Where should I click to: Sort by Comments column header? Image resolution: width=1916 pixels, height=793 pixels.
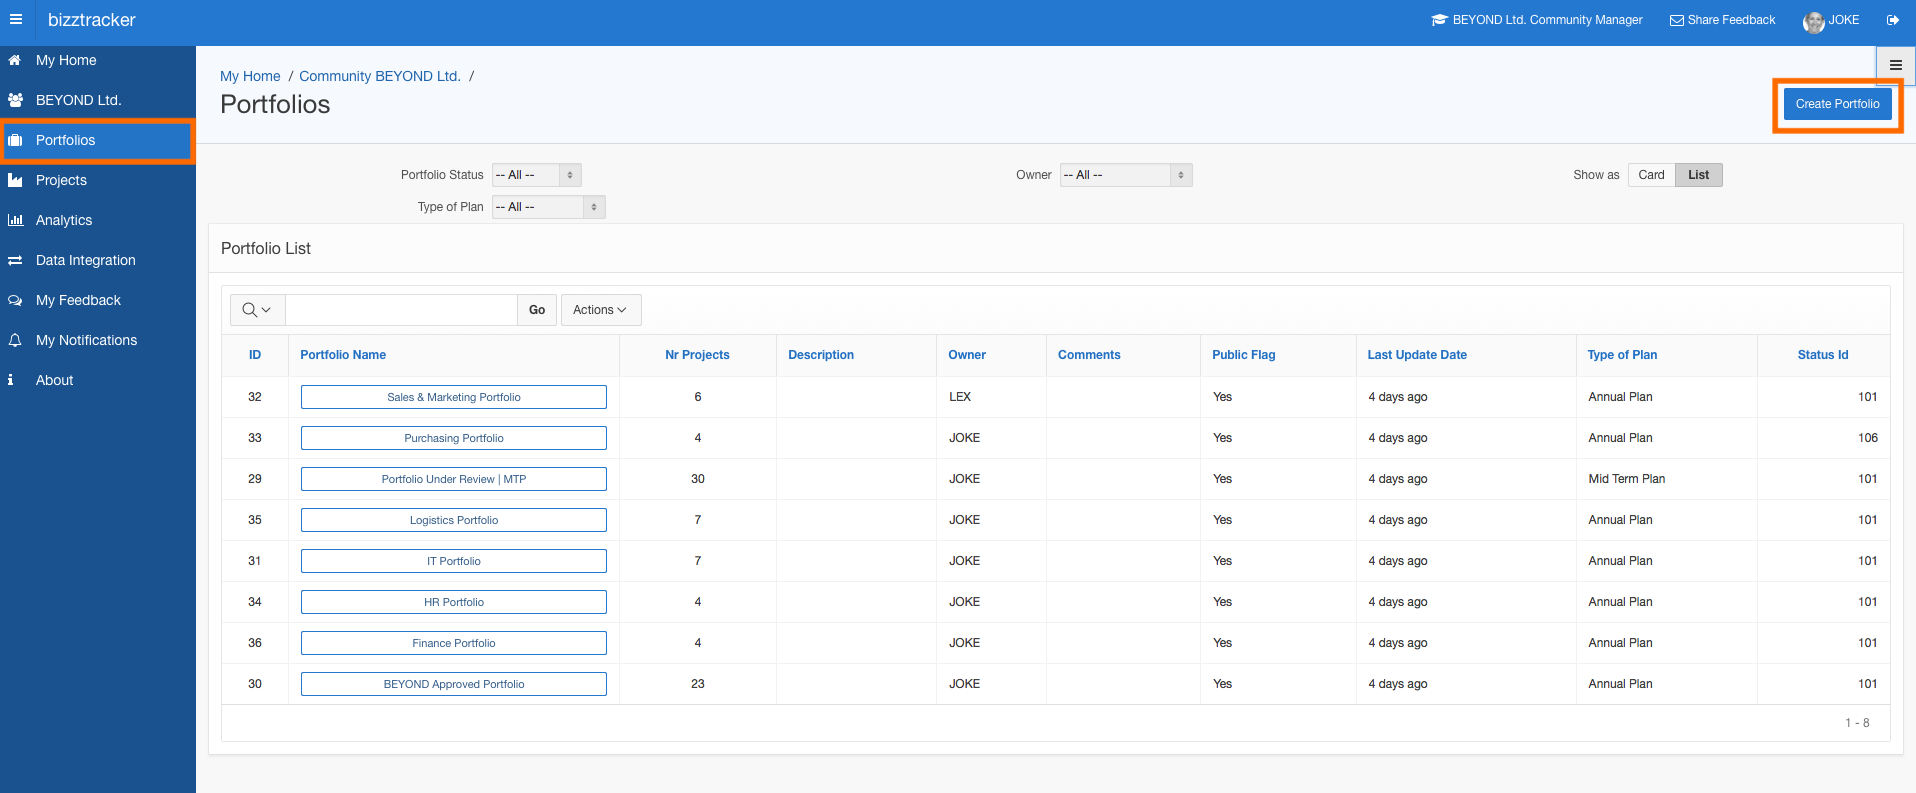(1089, 355)
